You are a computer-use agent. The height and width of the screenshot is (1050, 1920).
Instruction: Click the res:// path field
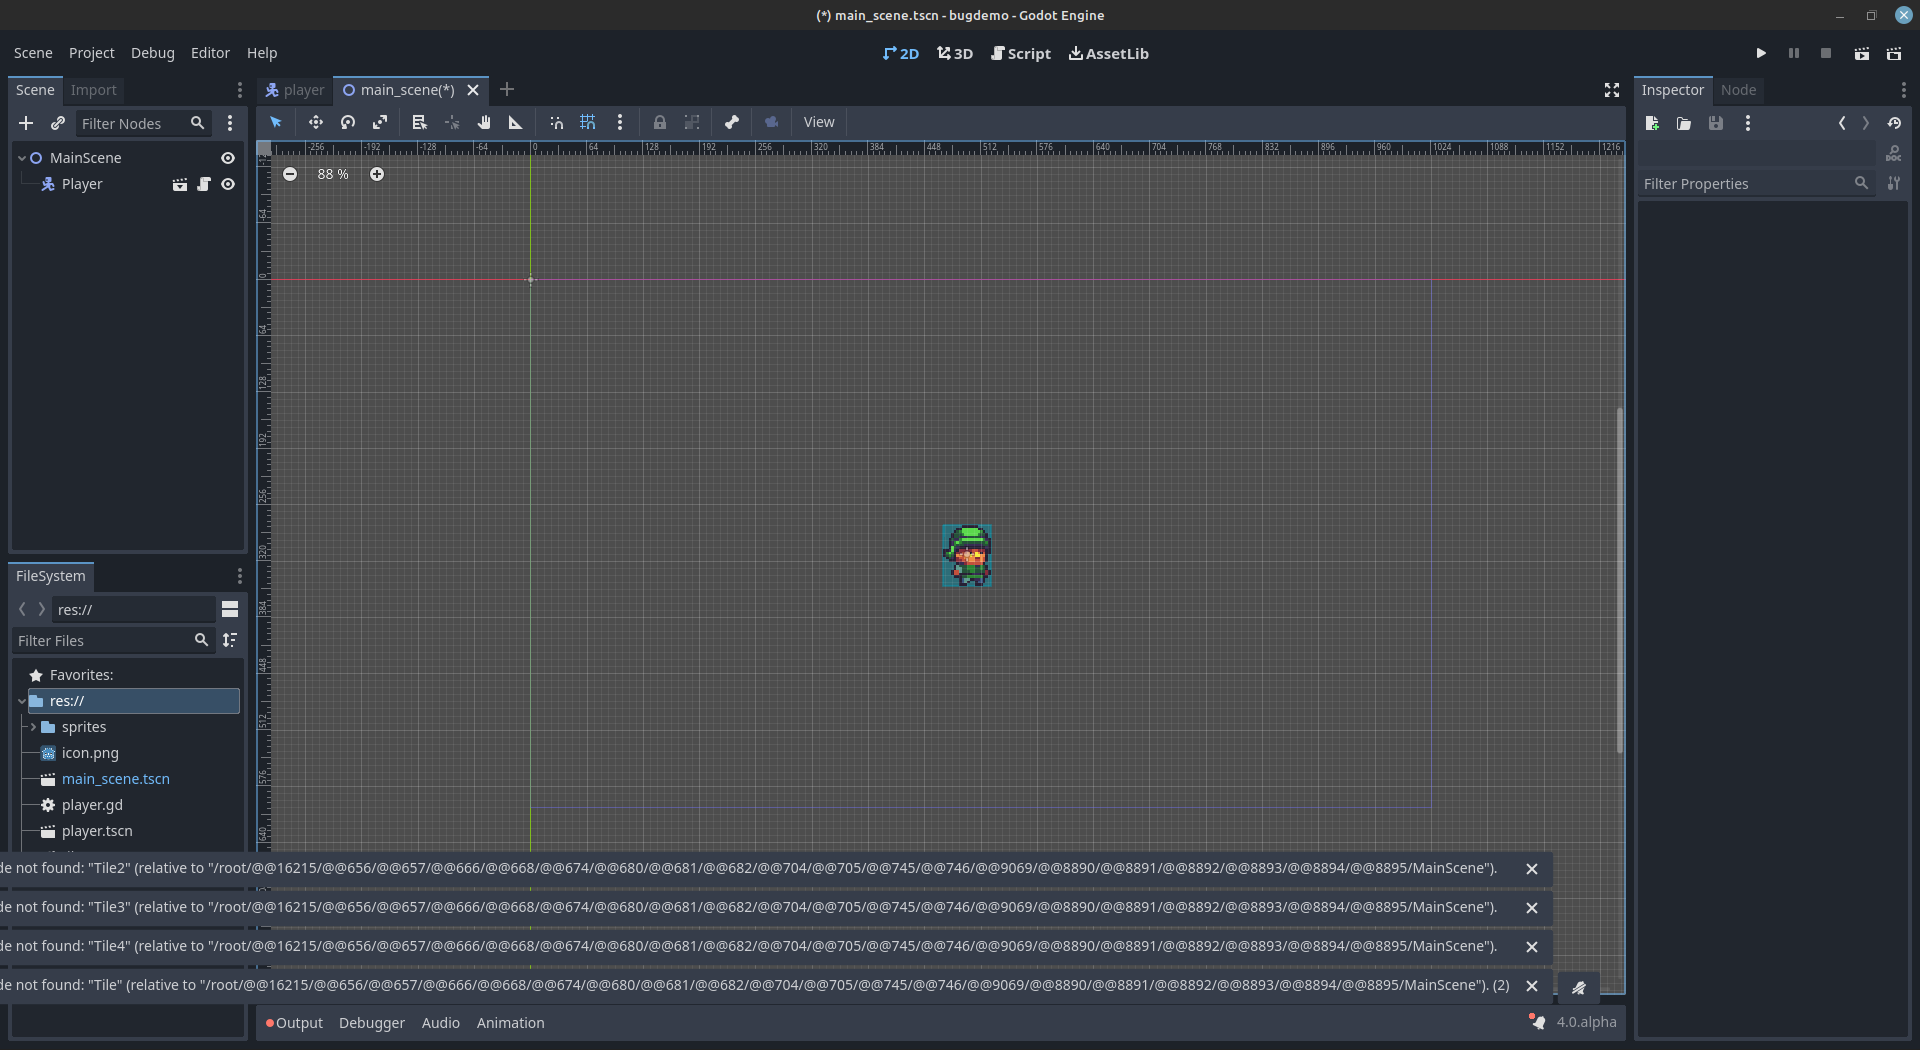(133, 609)
